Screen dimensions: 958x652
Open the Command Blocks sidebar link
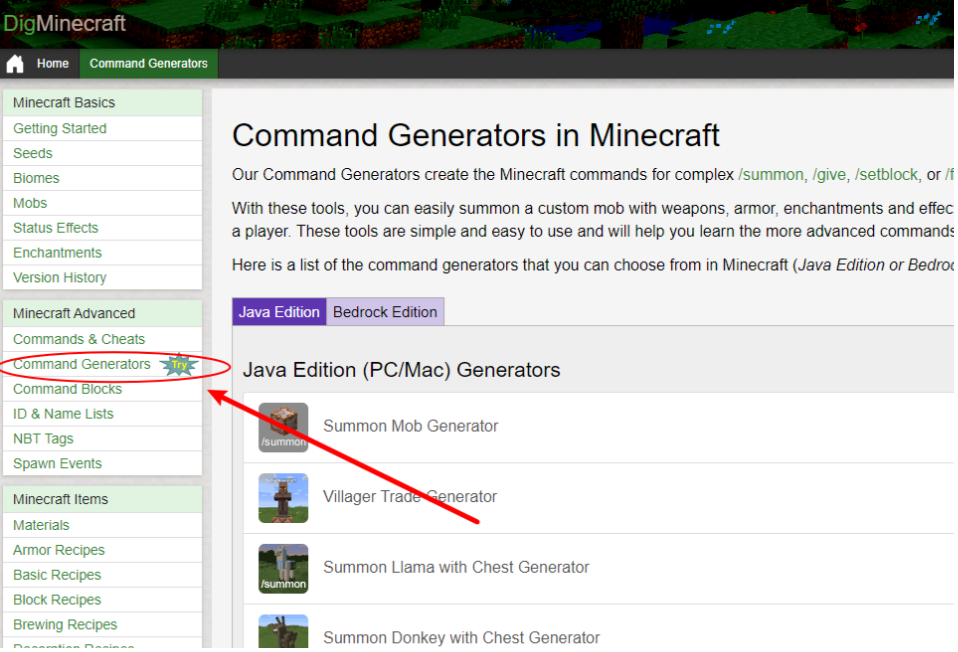click(x=67, y=389)
